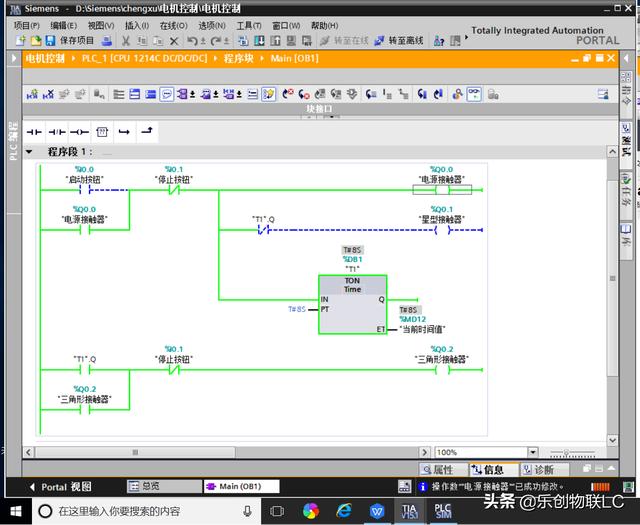The image size is (640, 525).
Task: Open the 插入(I) menu
Action: point(137,26)
